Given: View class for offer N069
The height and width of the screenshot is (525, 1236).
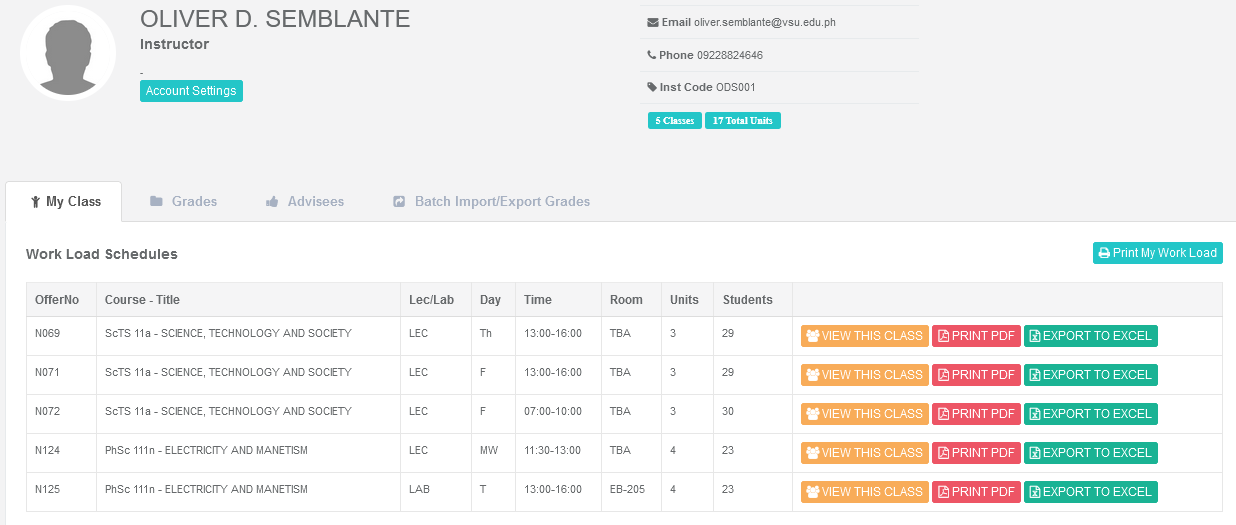Looking at the screenshot, I should pyautogui.click(x=864, y=336).
